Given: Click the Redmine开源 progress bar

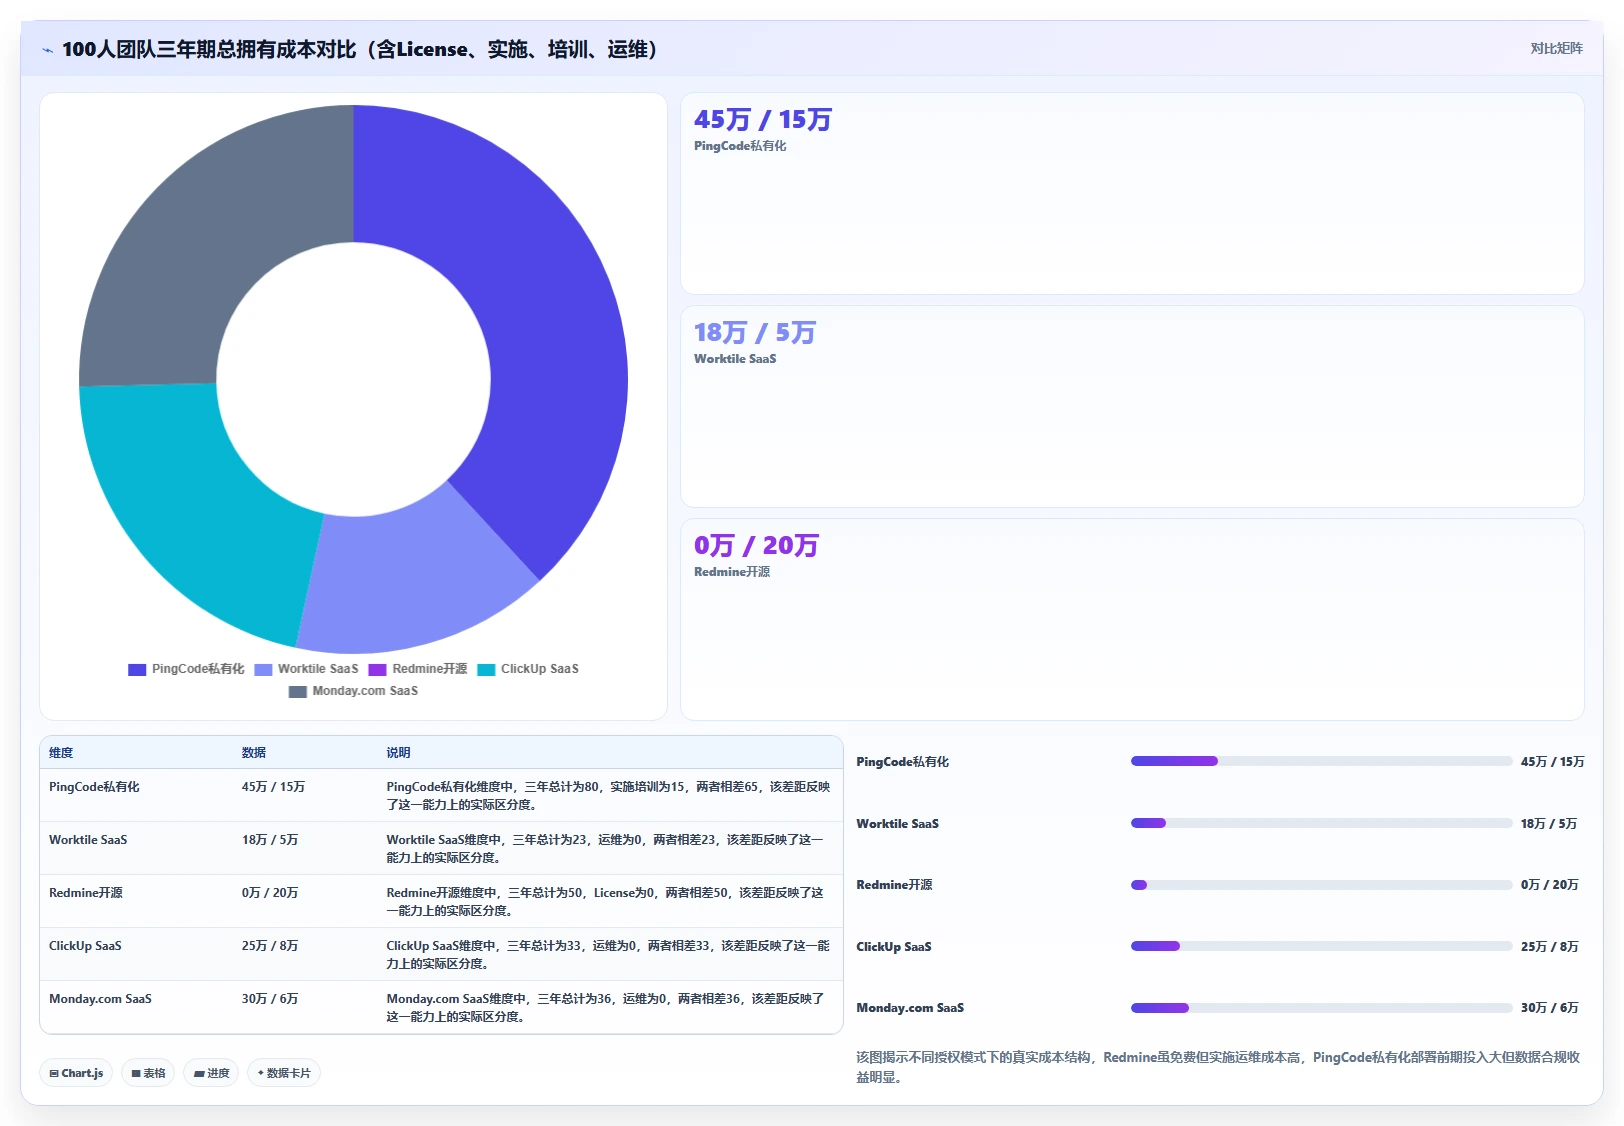Looking at the screenshot, I should (1321, 885).
